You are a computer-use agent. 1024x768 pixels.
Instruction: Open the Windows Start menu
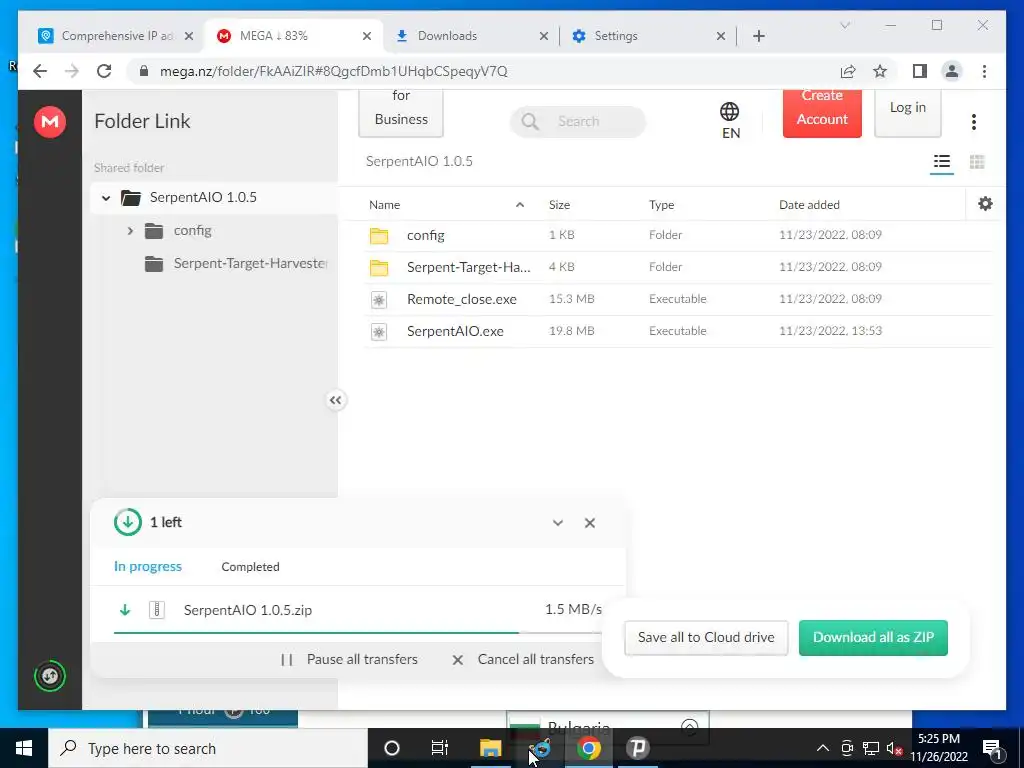pyautogui.click(x=24, y=748)
